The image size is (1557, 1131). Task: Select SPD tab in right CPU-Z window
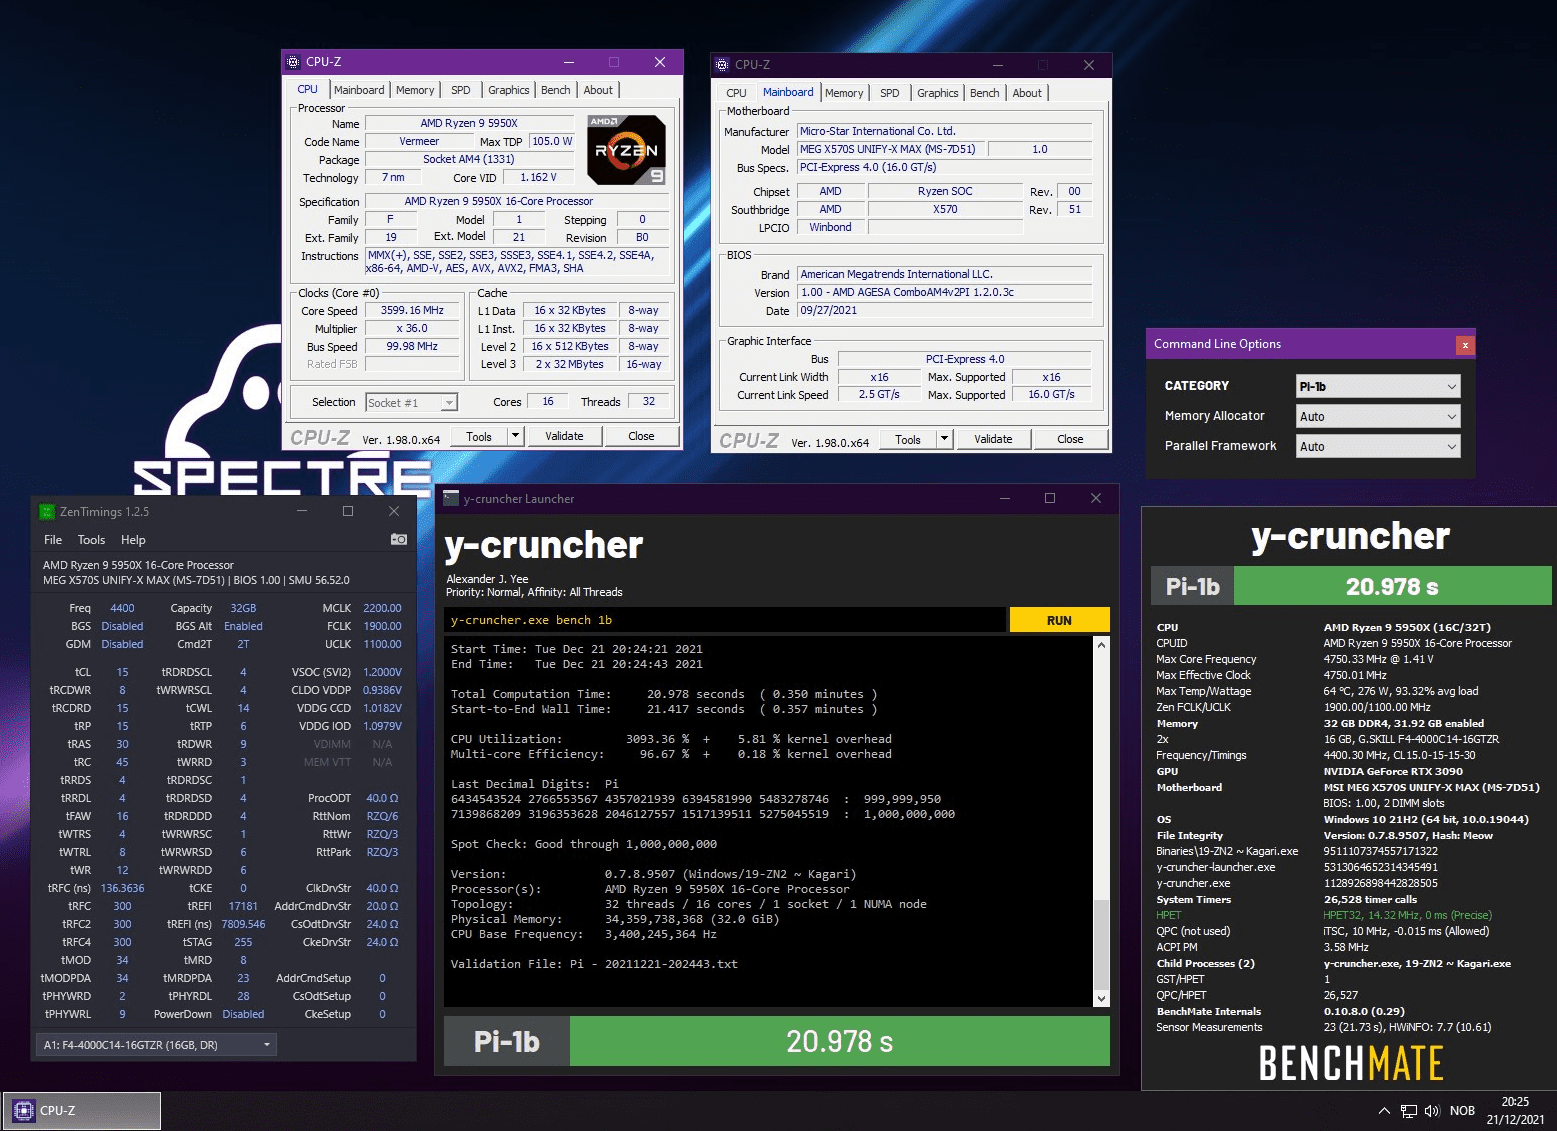(890, 93)
